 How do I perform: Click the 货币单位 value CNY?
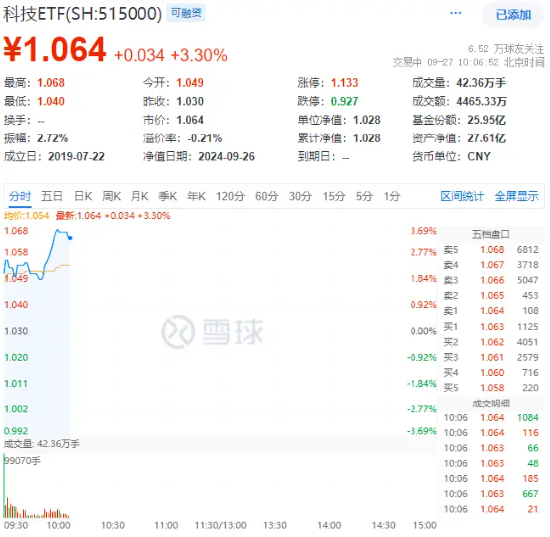479,156
